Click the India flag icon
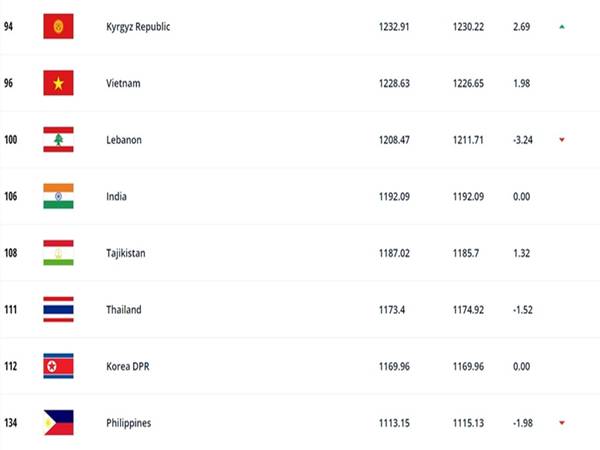This screenshot has height=450, width=600. coord(58,196)
